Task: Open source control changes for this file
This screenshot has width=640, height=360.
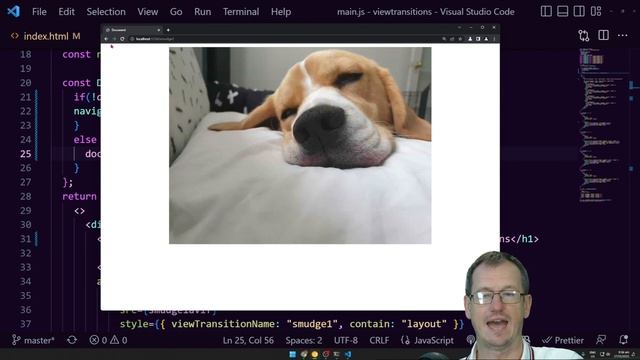Action: pyautogui.click(x=584, y=36)
